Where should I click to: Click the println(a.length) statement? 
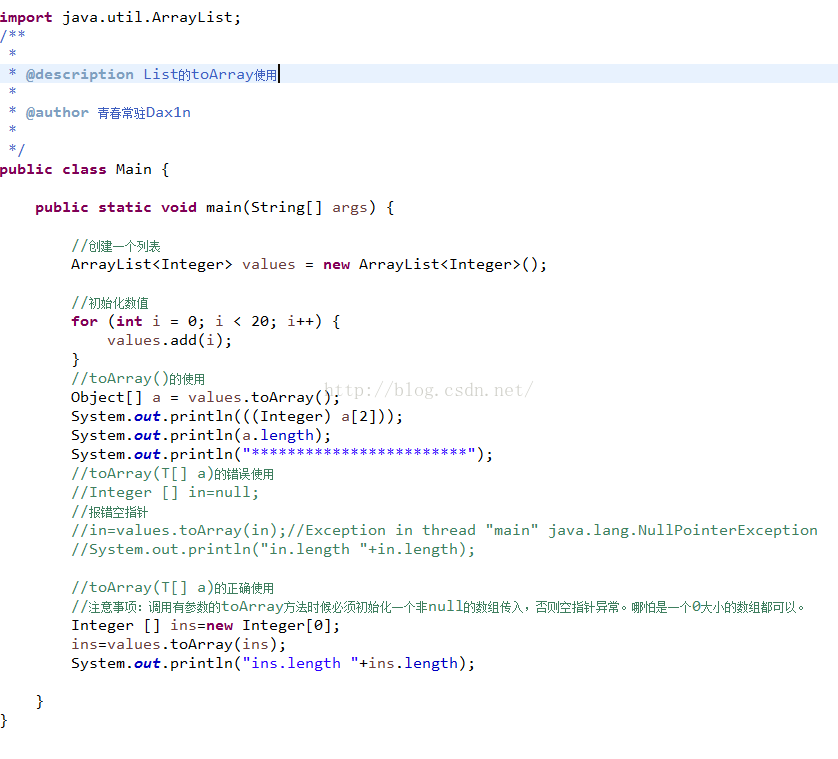(201, 436)
